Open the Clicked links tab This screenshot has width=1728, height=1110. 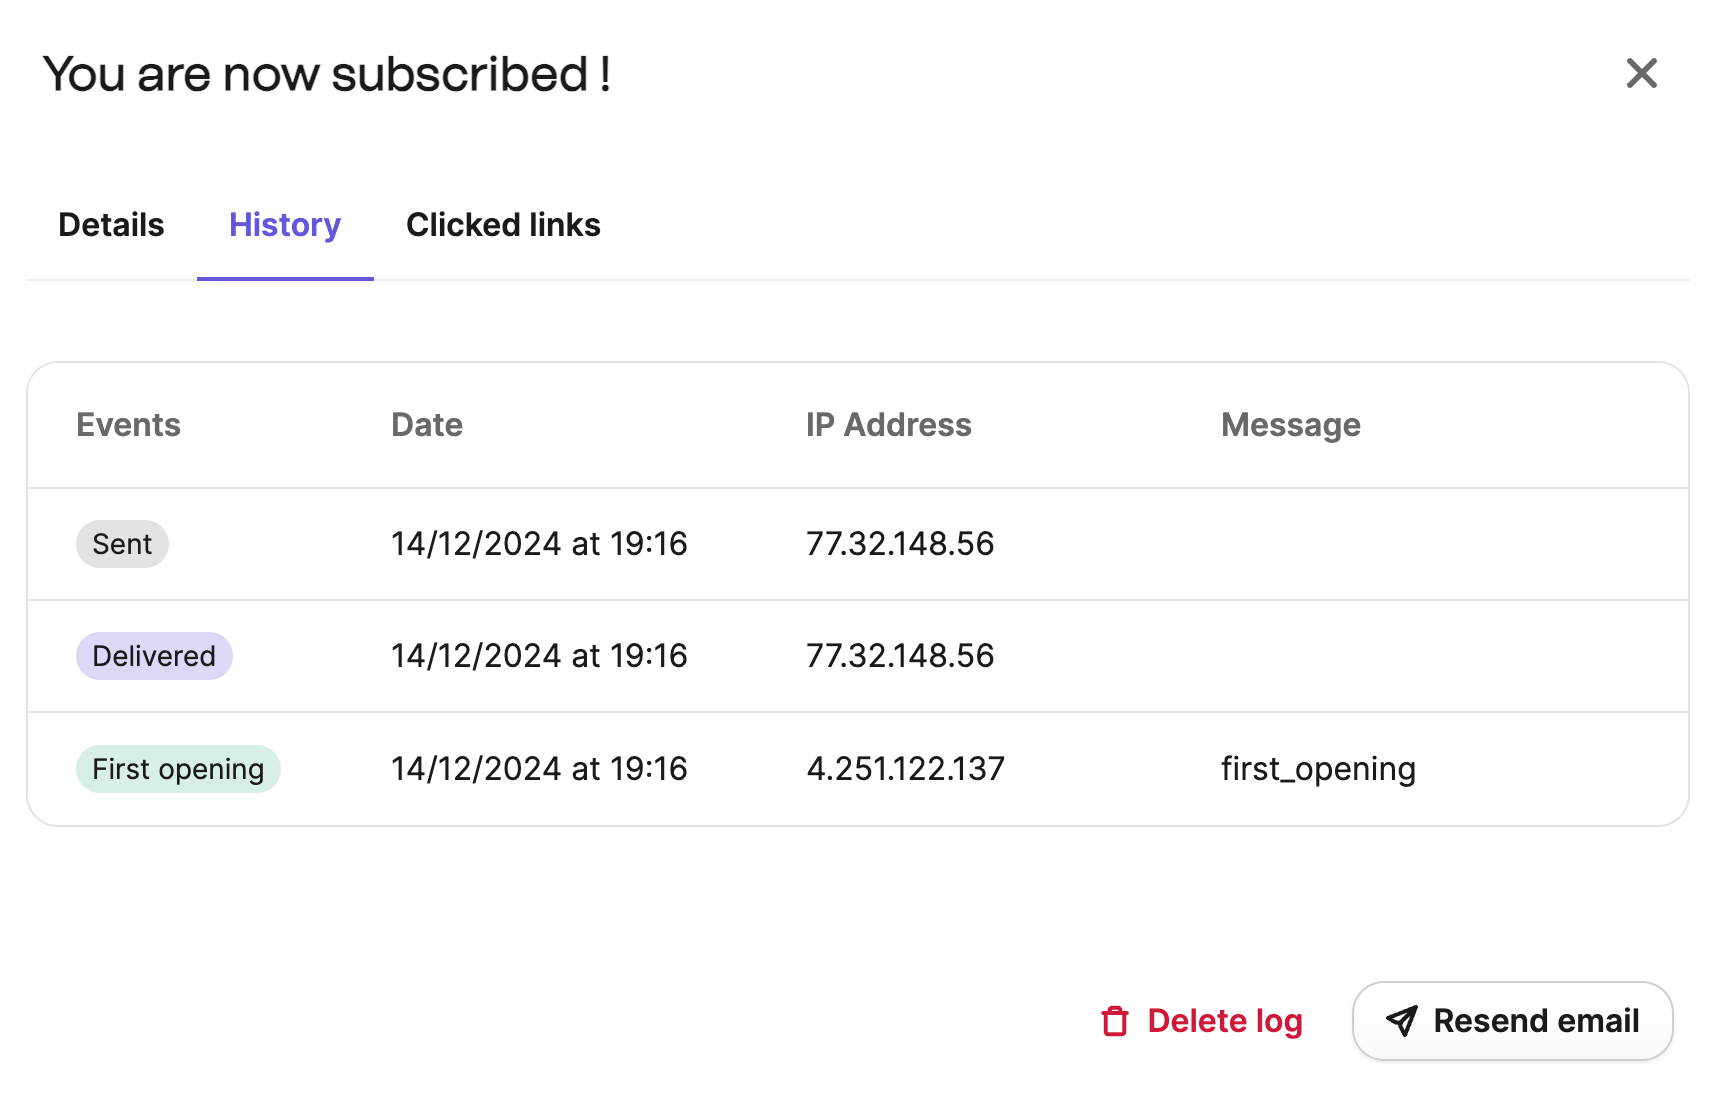503,225
